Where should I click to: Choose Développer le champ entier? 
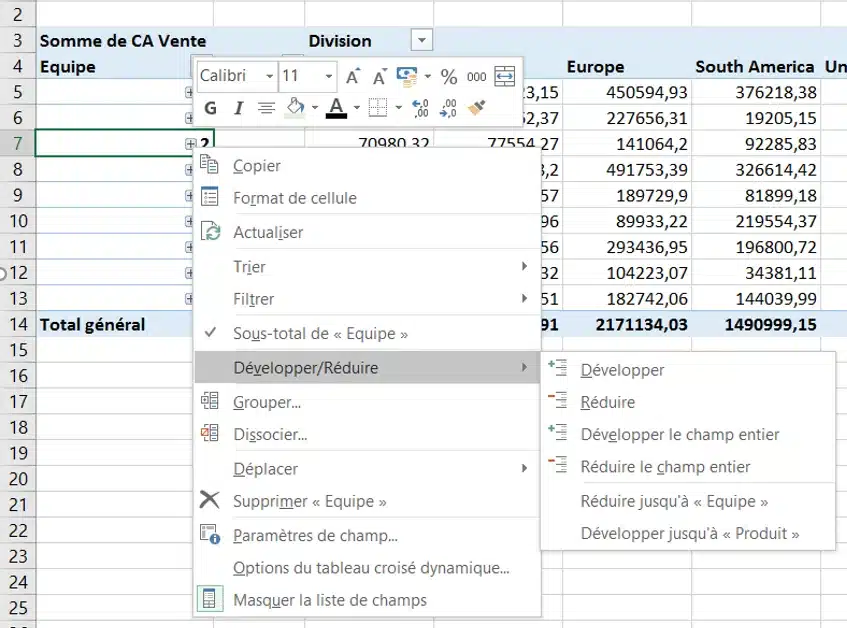coord(688,435)
